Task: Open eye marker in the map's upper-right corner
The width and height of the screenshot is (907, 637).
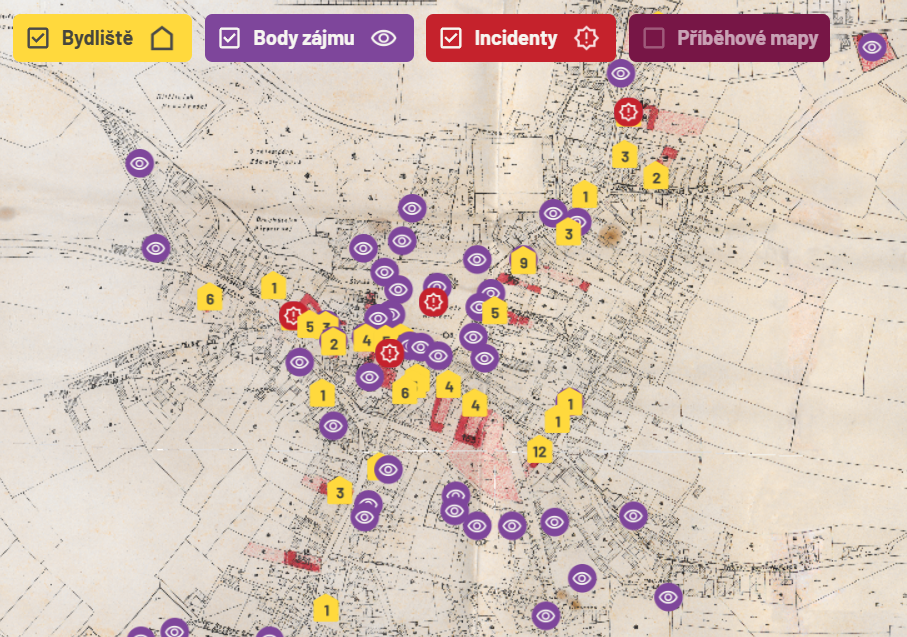Action: pos(872,46)
